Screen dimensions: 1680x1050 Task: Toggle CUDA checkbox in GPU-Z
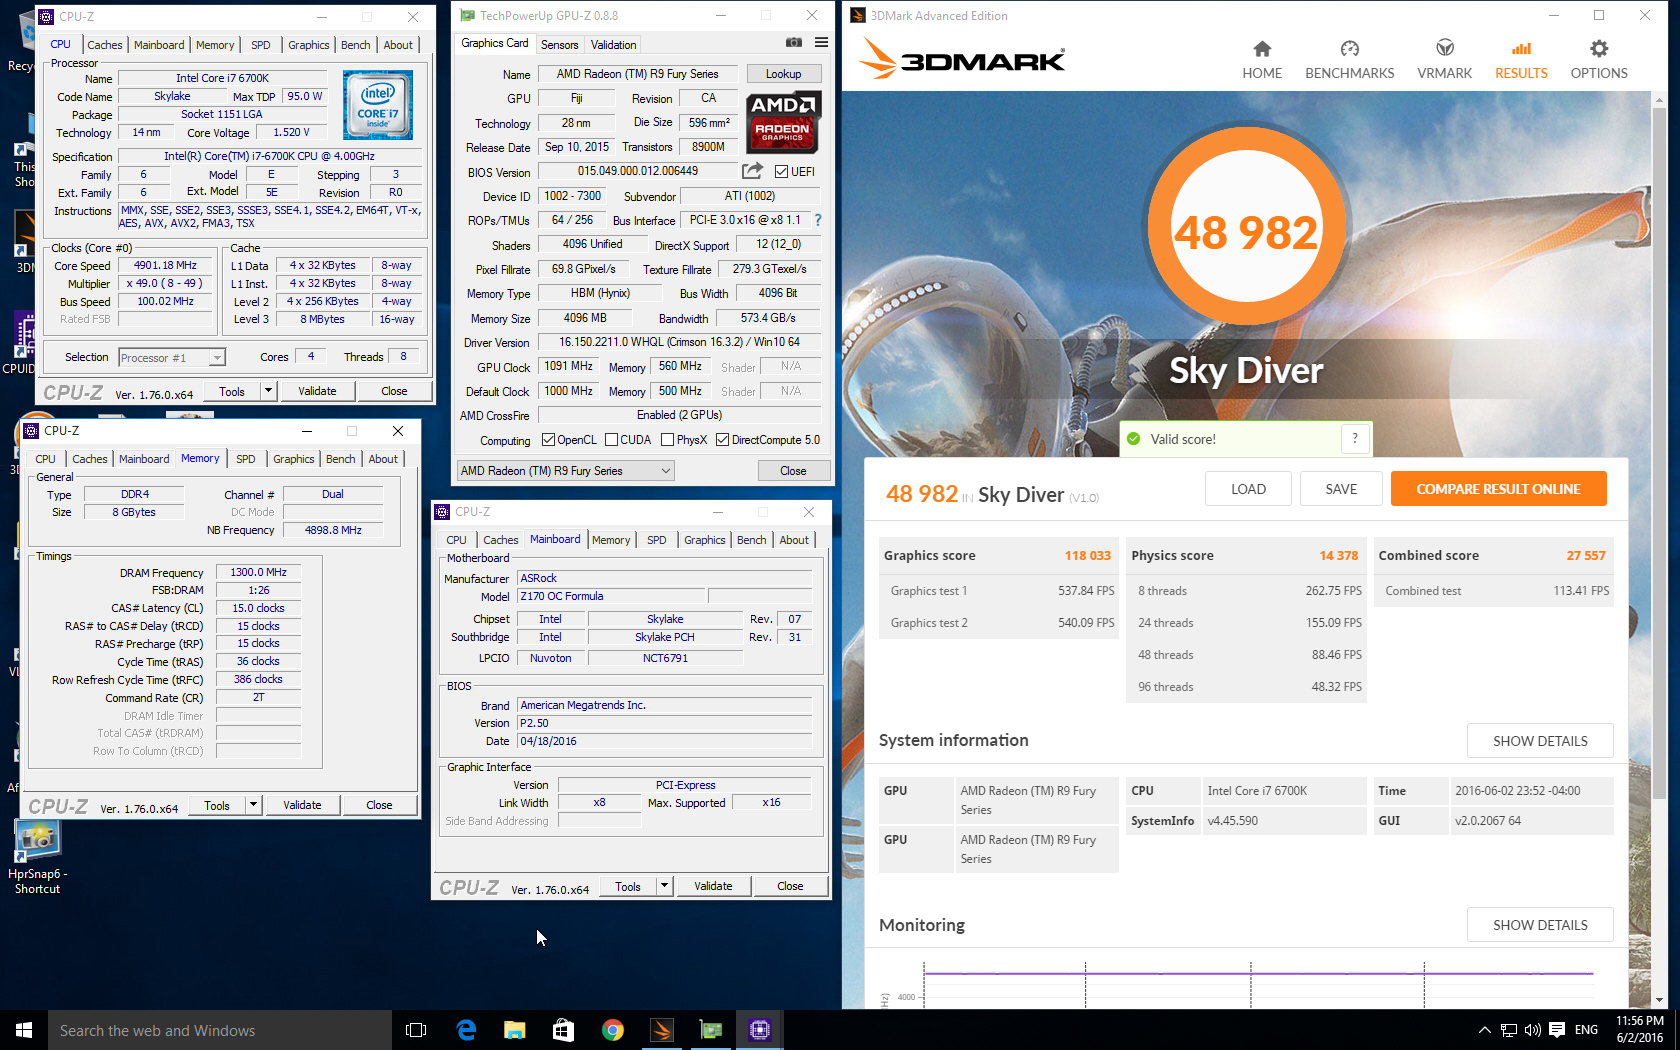click(611, 440)
